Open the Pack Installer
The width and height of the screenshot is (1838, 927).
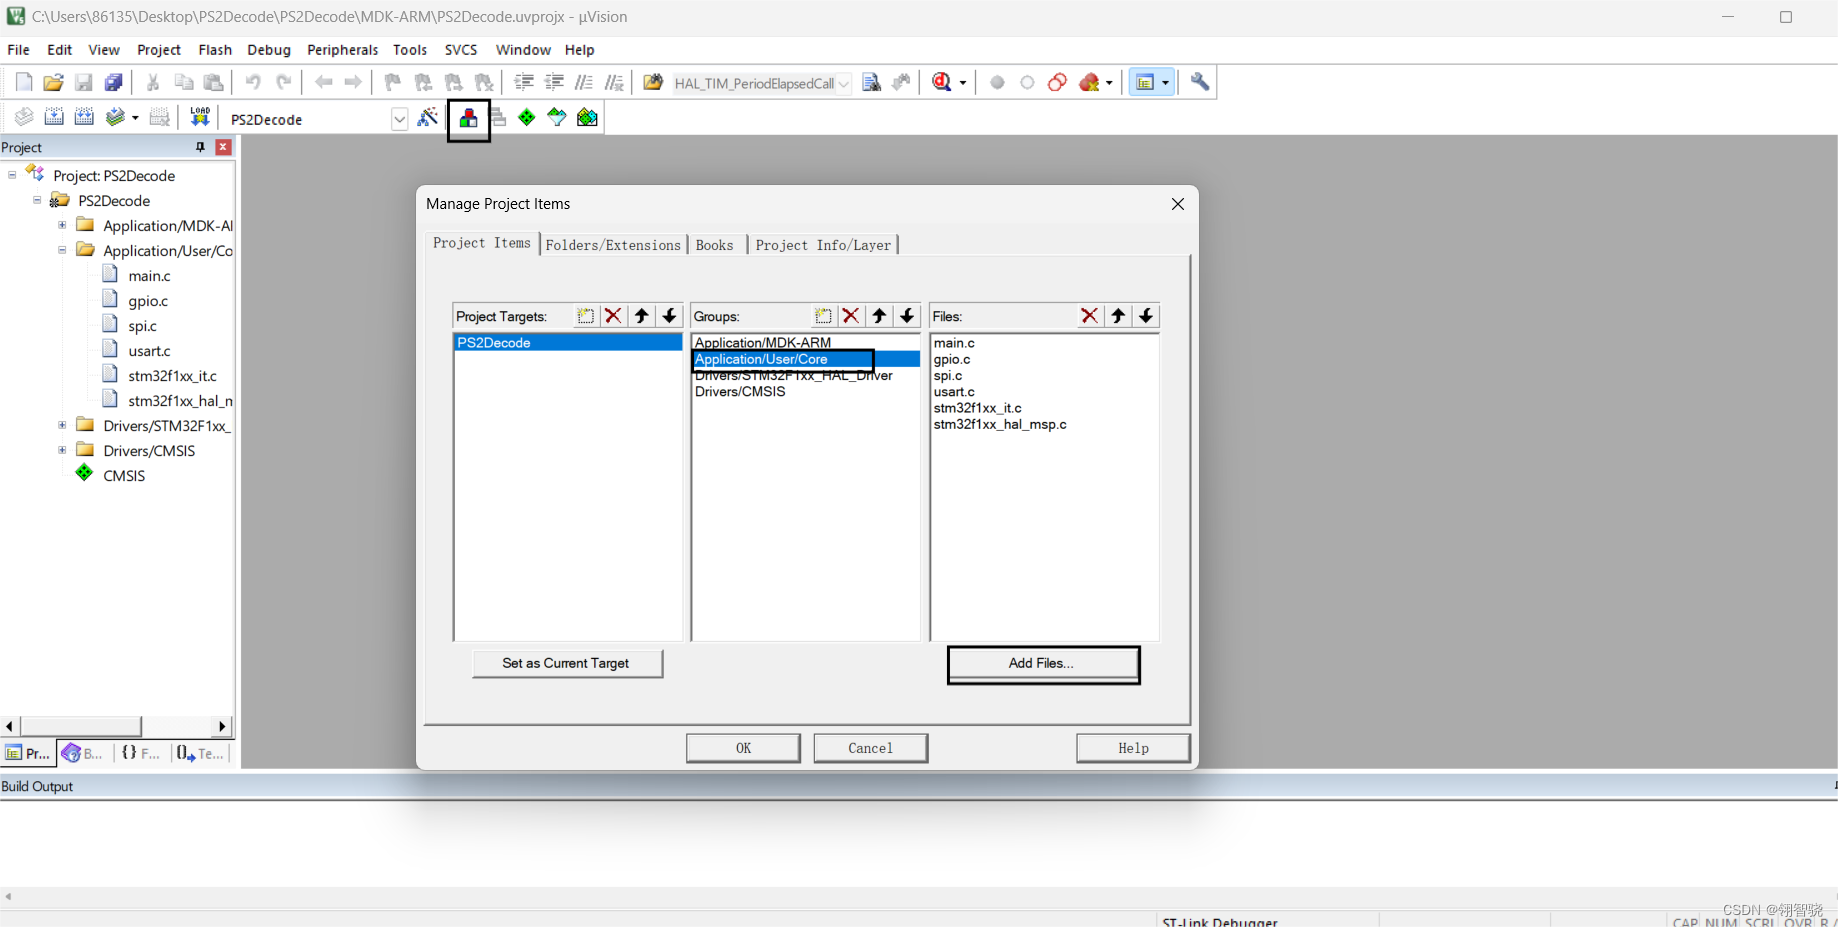pyautogui.click(x=587, y=117)
